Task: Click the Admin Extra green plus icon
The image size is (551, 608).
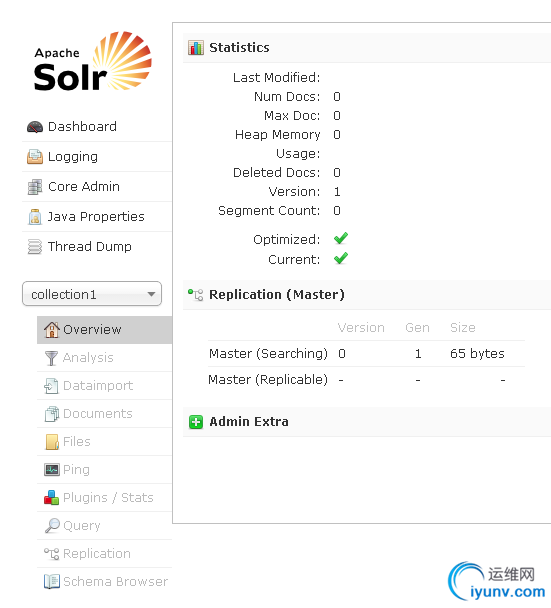Action: tap(196, 422)
